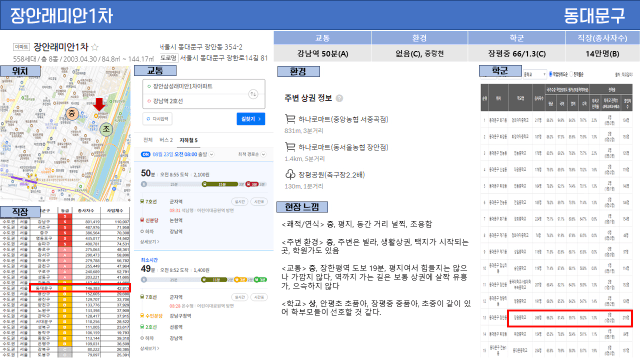640x360 pixels.
Task: Click the 강남역 50분(A) cell
Action: click(322, 53)
